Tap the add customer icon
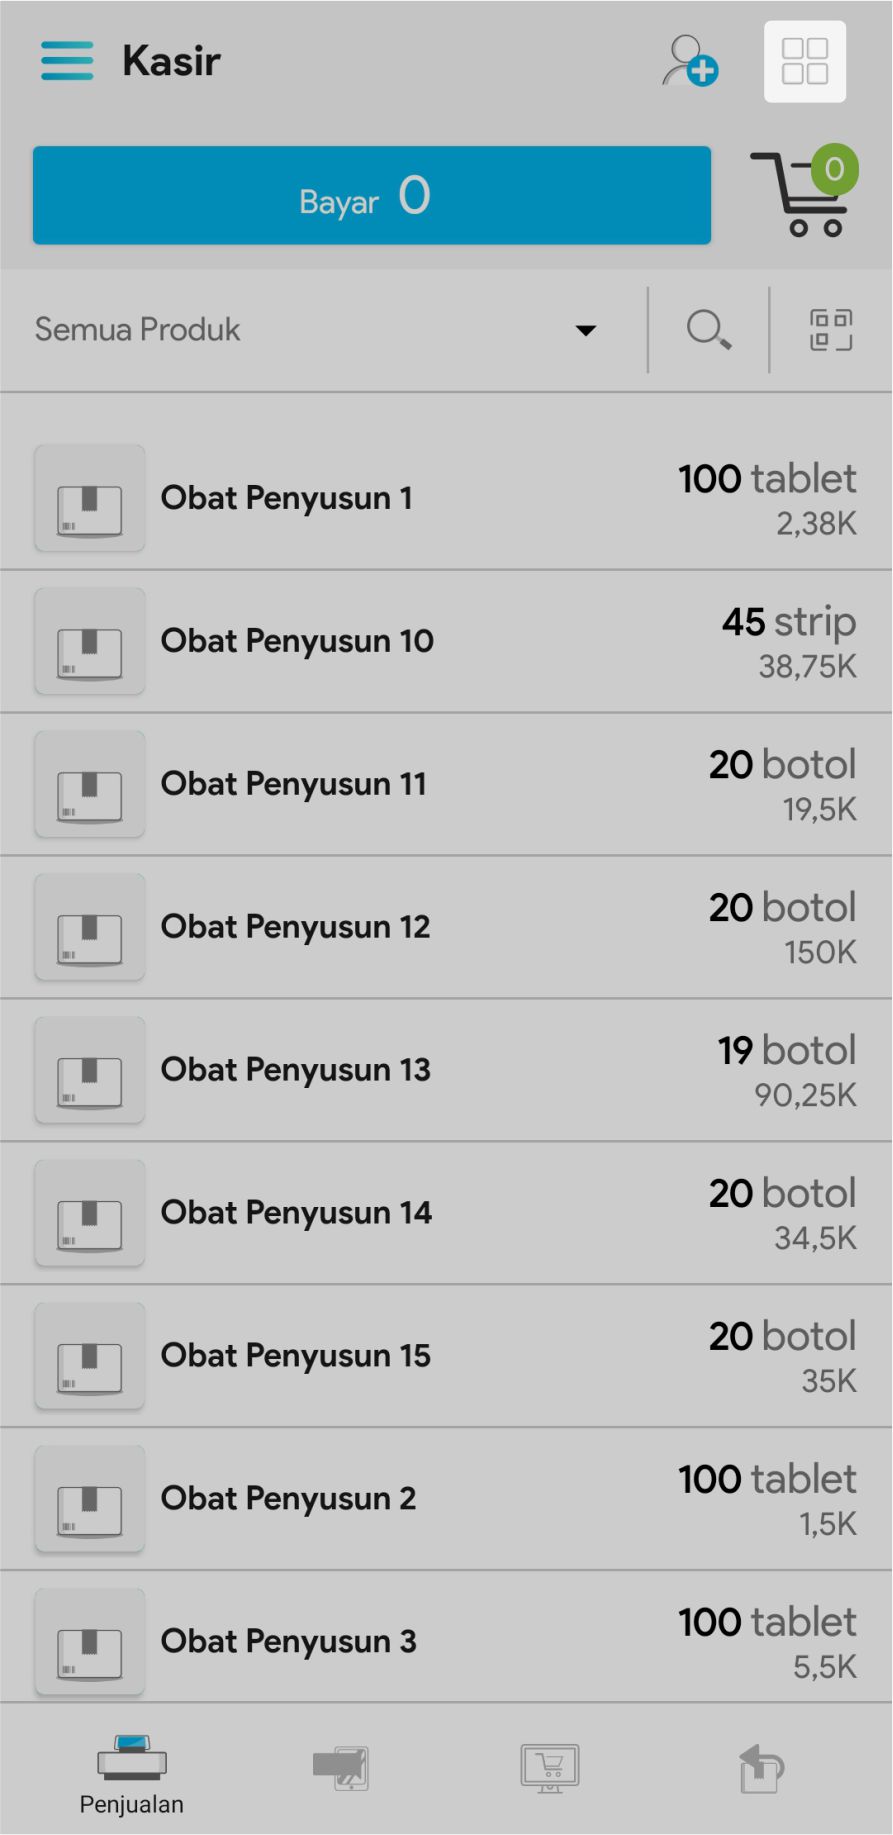893x1835 pixels. (689, 61)
